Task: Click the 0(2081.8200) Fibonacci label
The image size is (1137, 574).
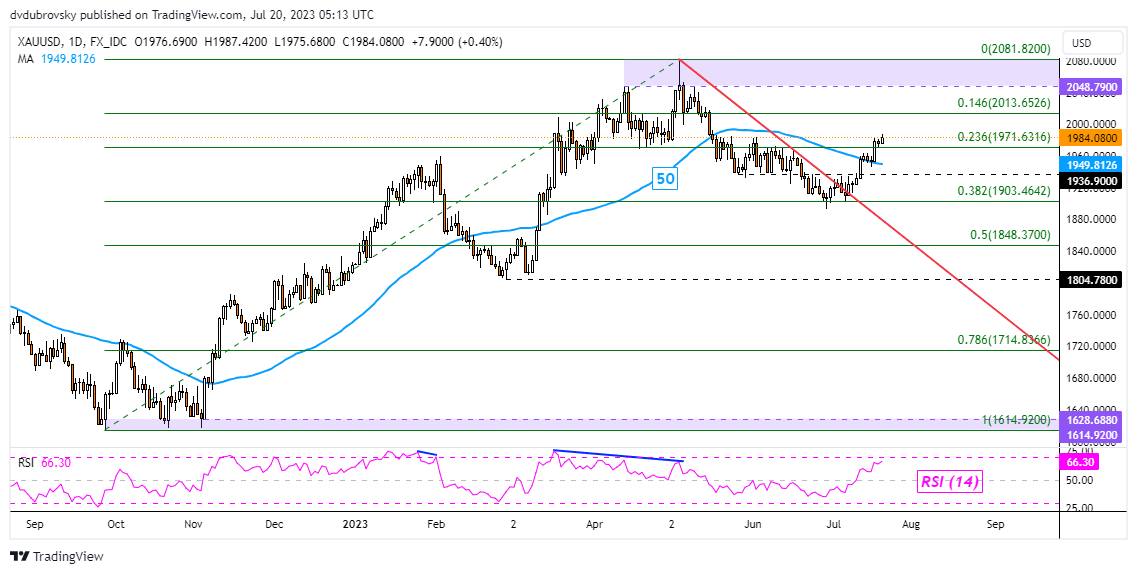Action: (x=1015, y=49)
